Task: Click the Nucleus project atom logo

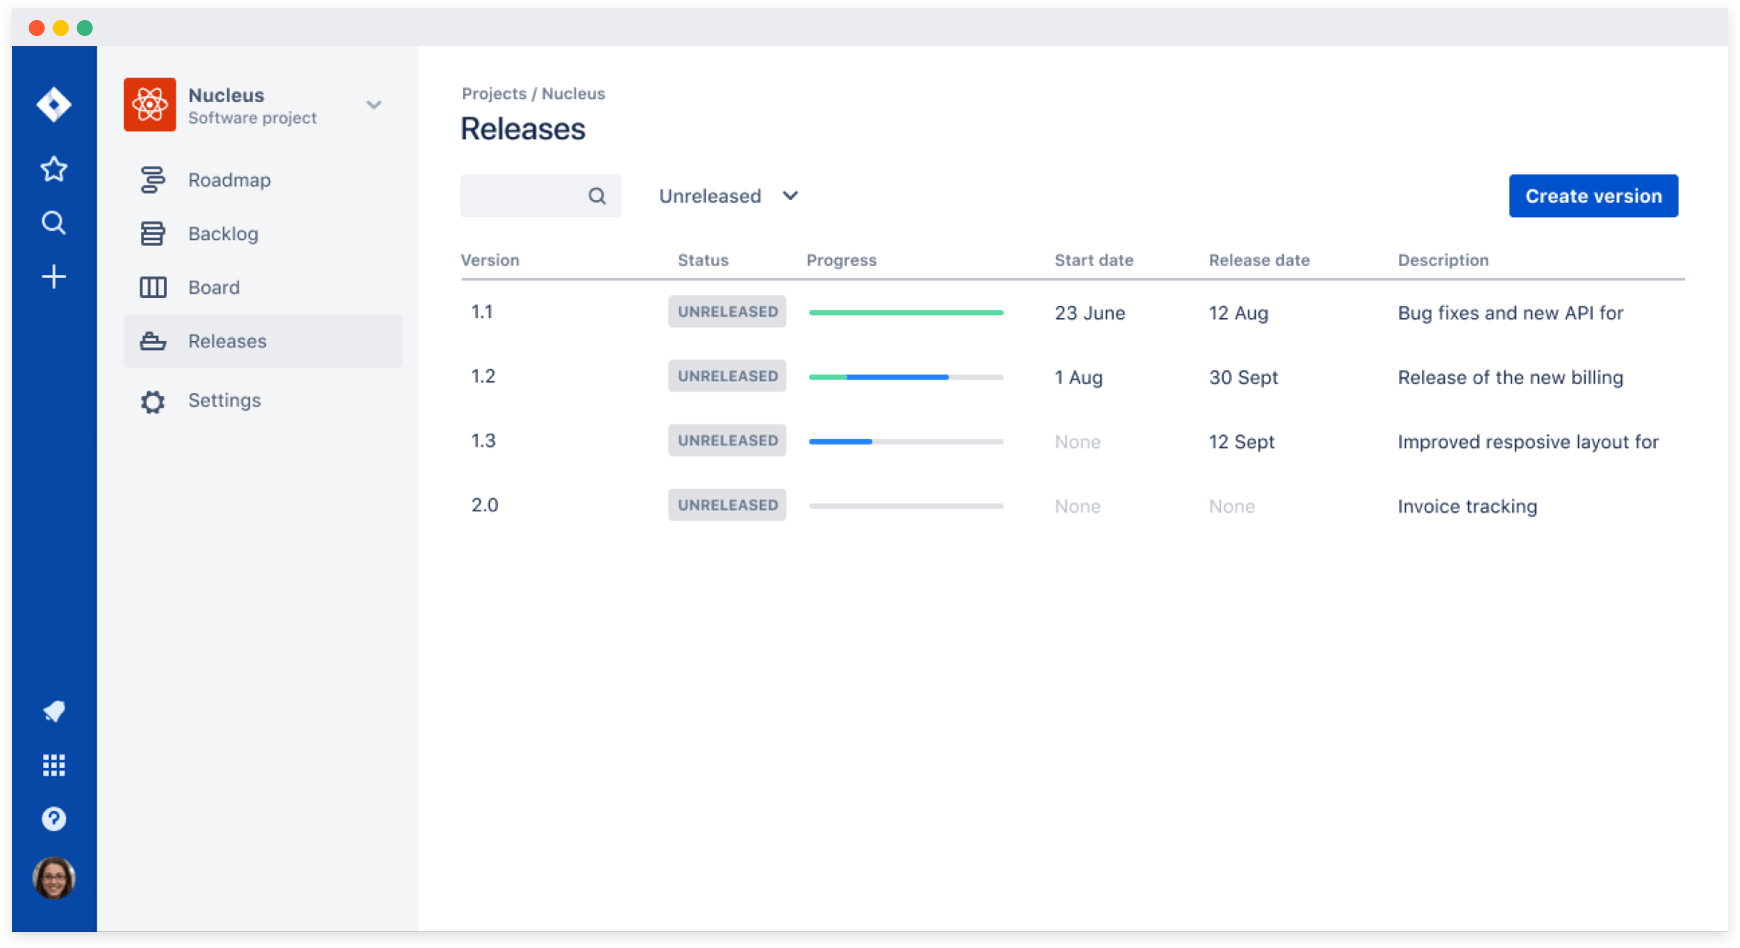Action: coord(150,105)
